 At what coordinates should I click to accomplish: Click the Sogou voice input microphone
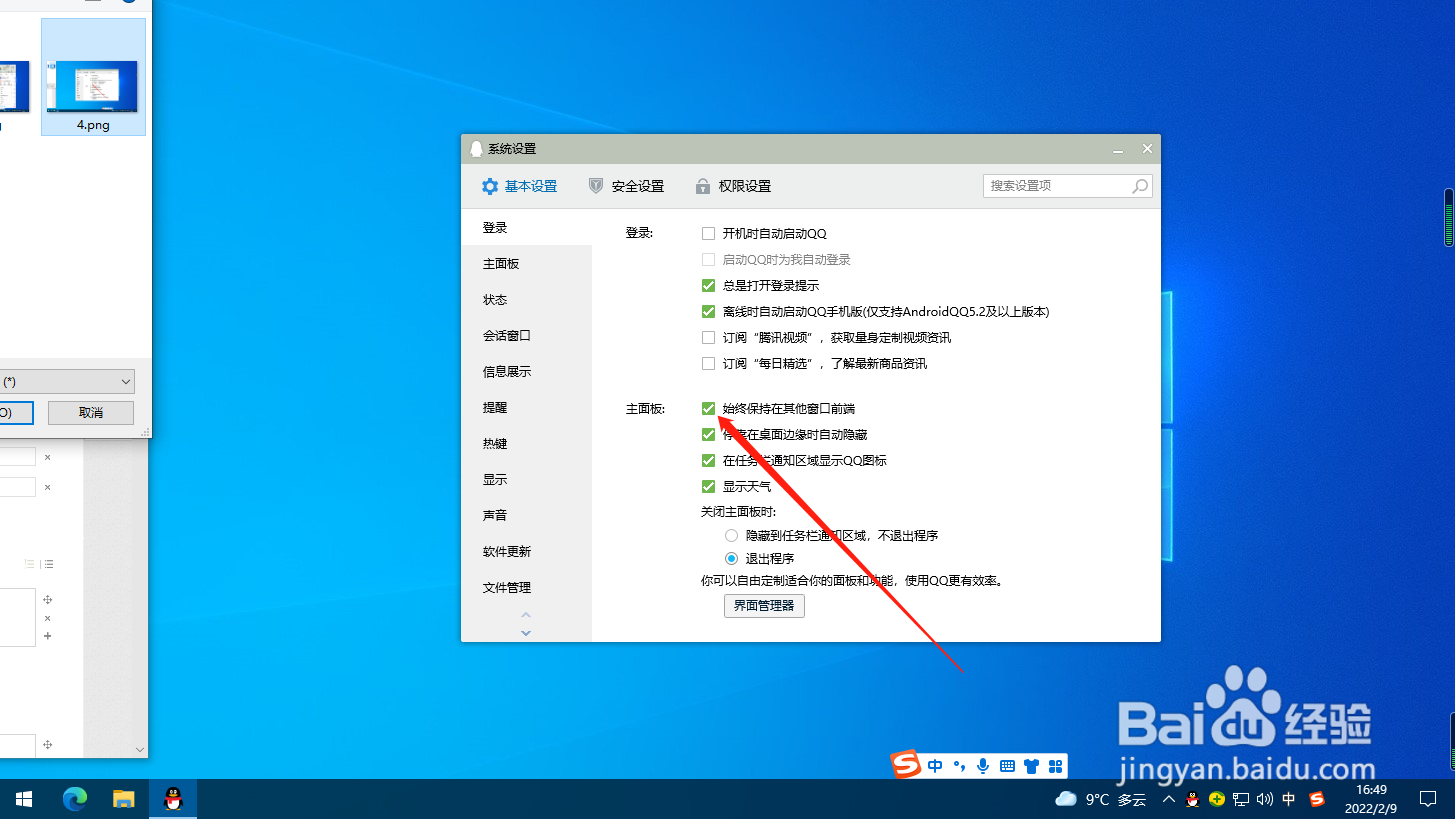984,766
